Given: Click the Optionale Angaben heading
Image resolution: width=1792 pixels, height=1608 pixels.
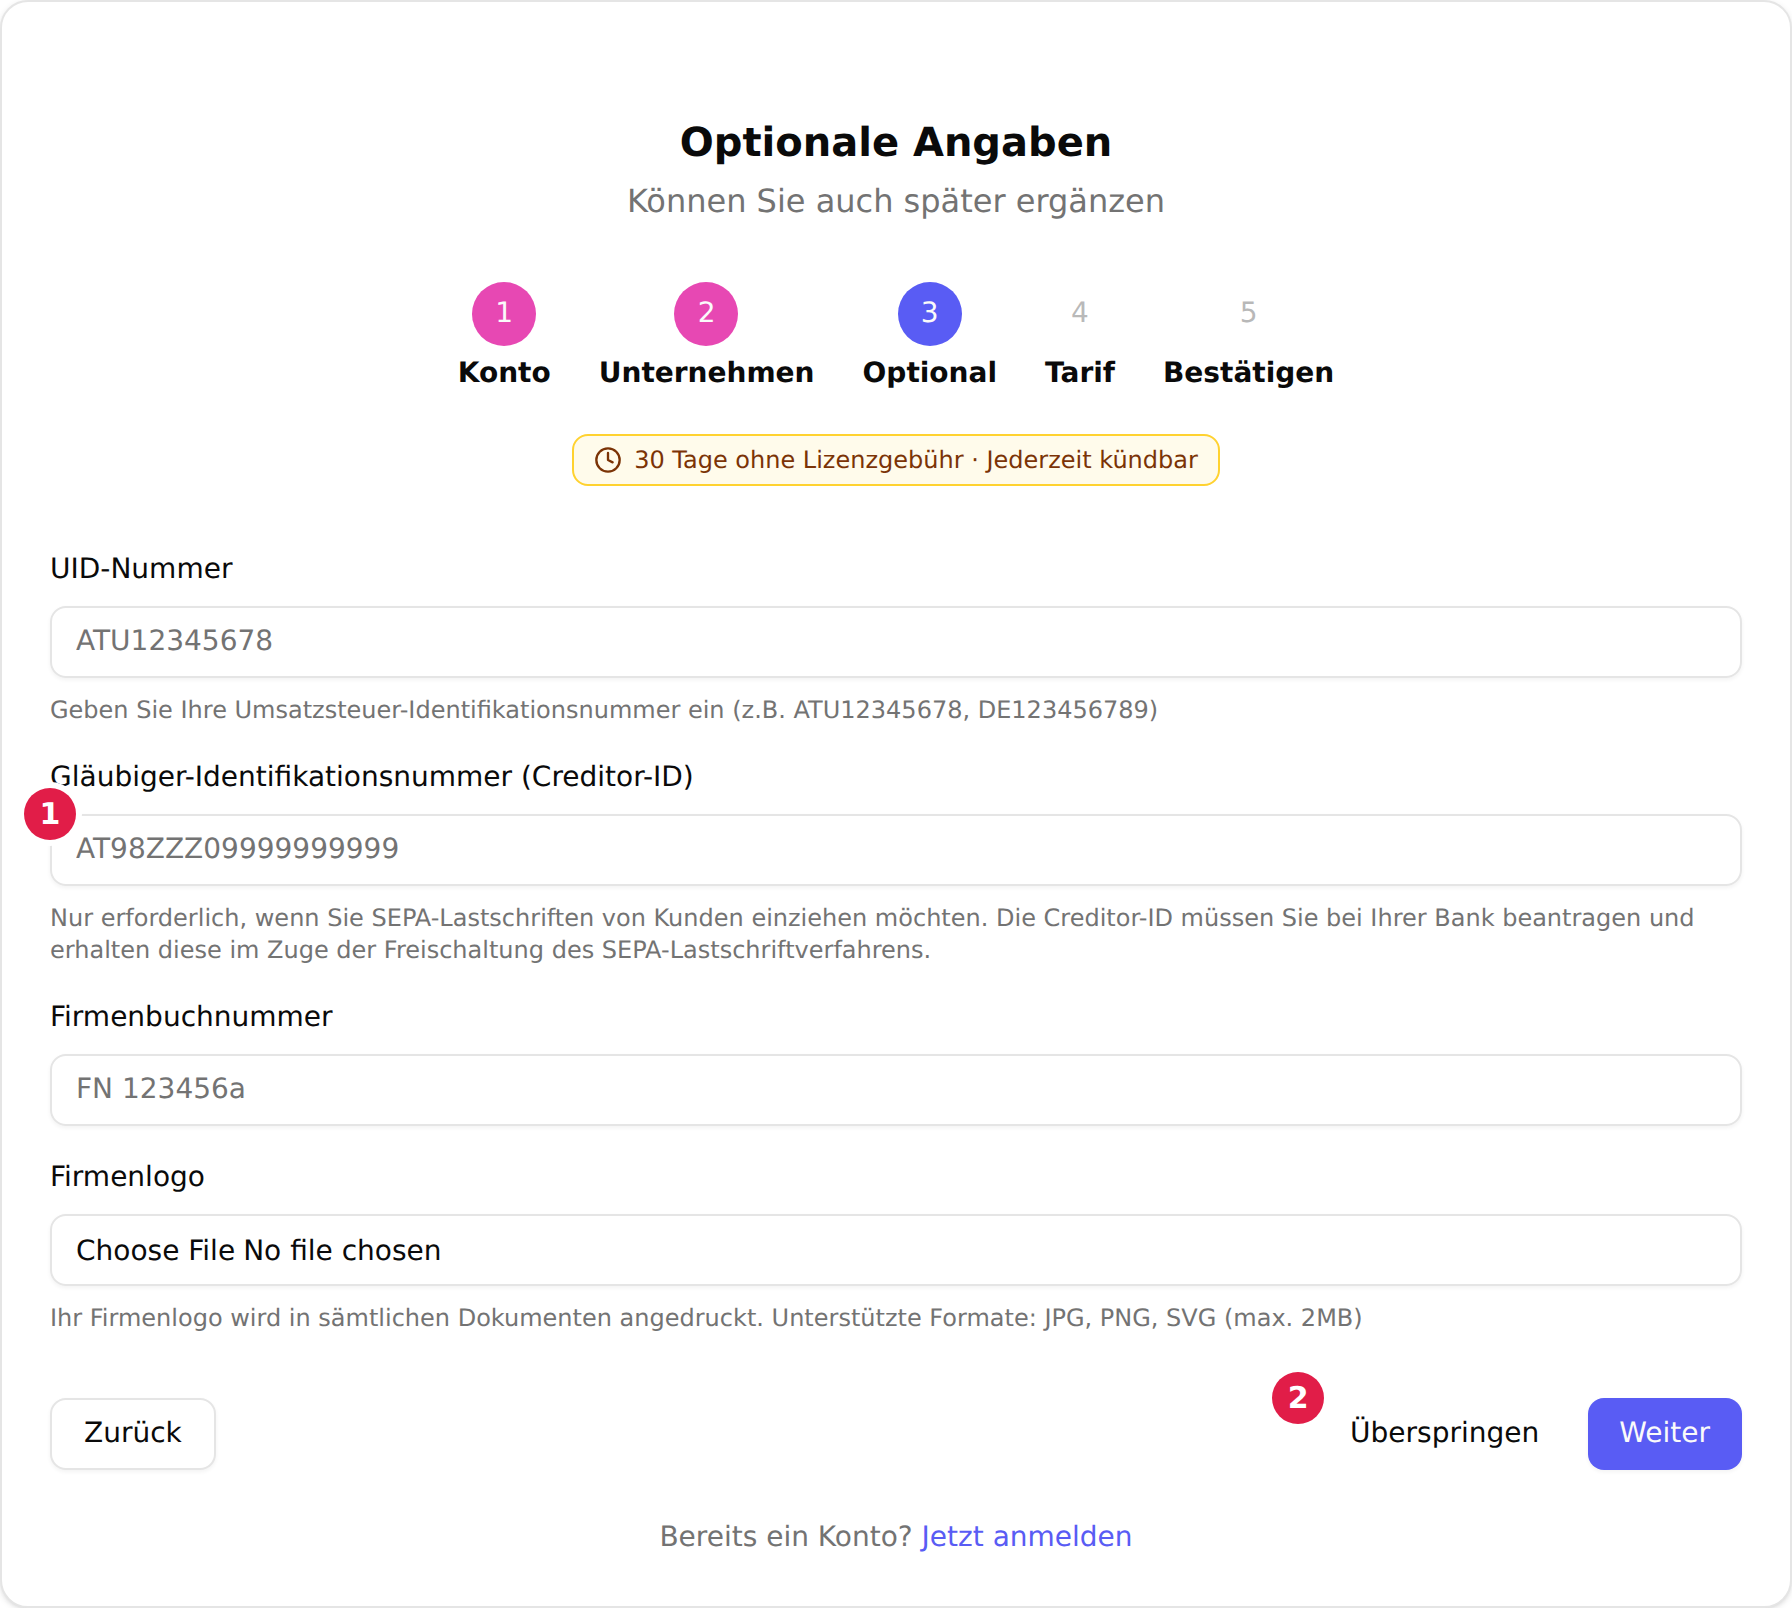Looking at the screenshot, I should pos(896,142).
